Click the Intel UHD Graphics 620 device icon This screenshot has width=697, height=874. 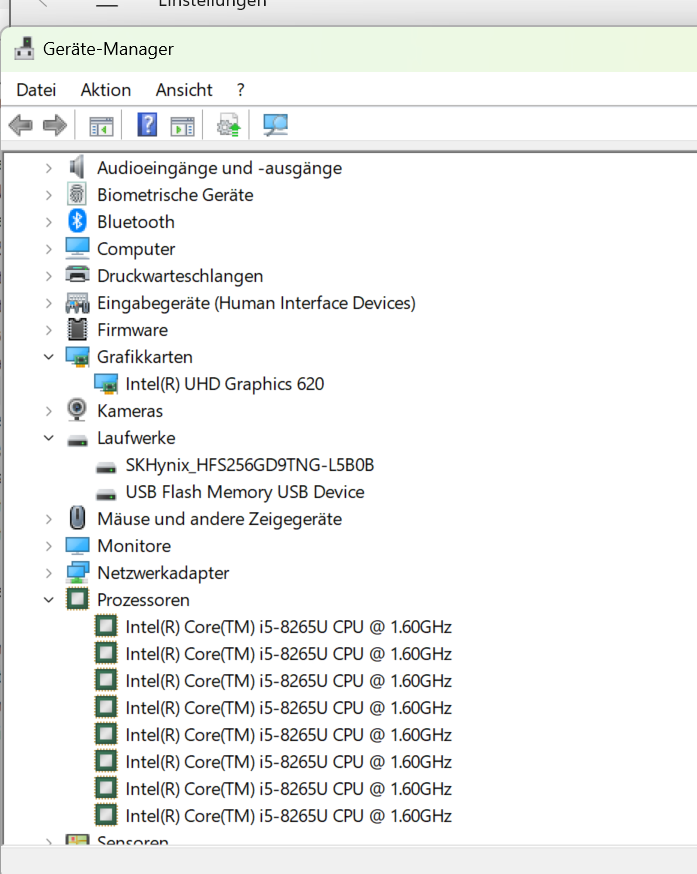point(106,384)
